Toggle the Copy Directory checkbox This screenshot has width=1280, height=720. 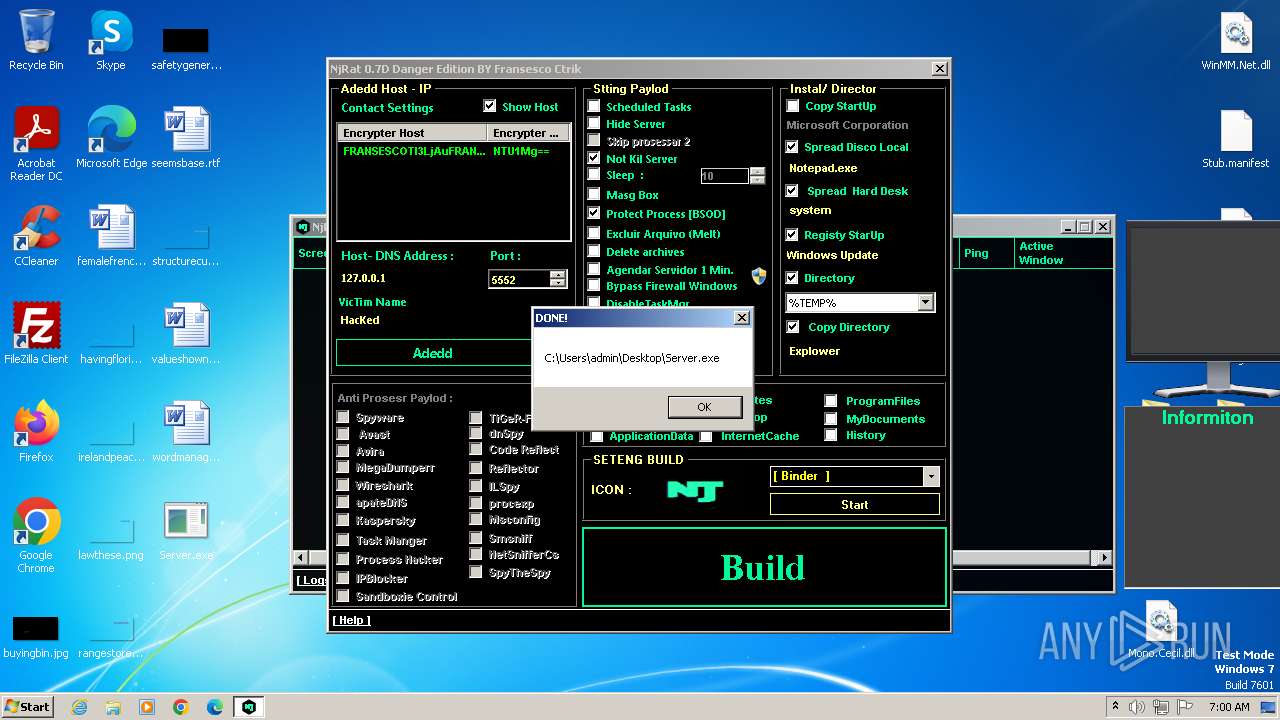pos(793,327)
